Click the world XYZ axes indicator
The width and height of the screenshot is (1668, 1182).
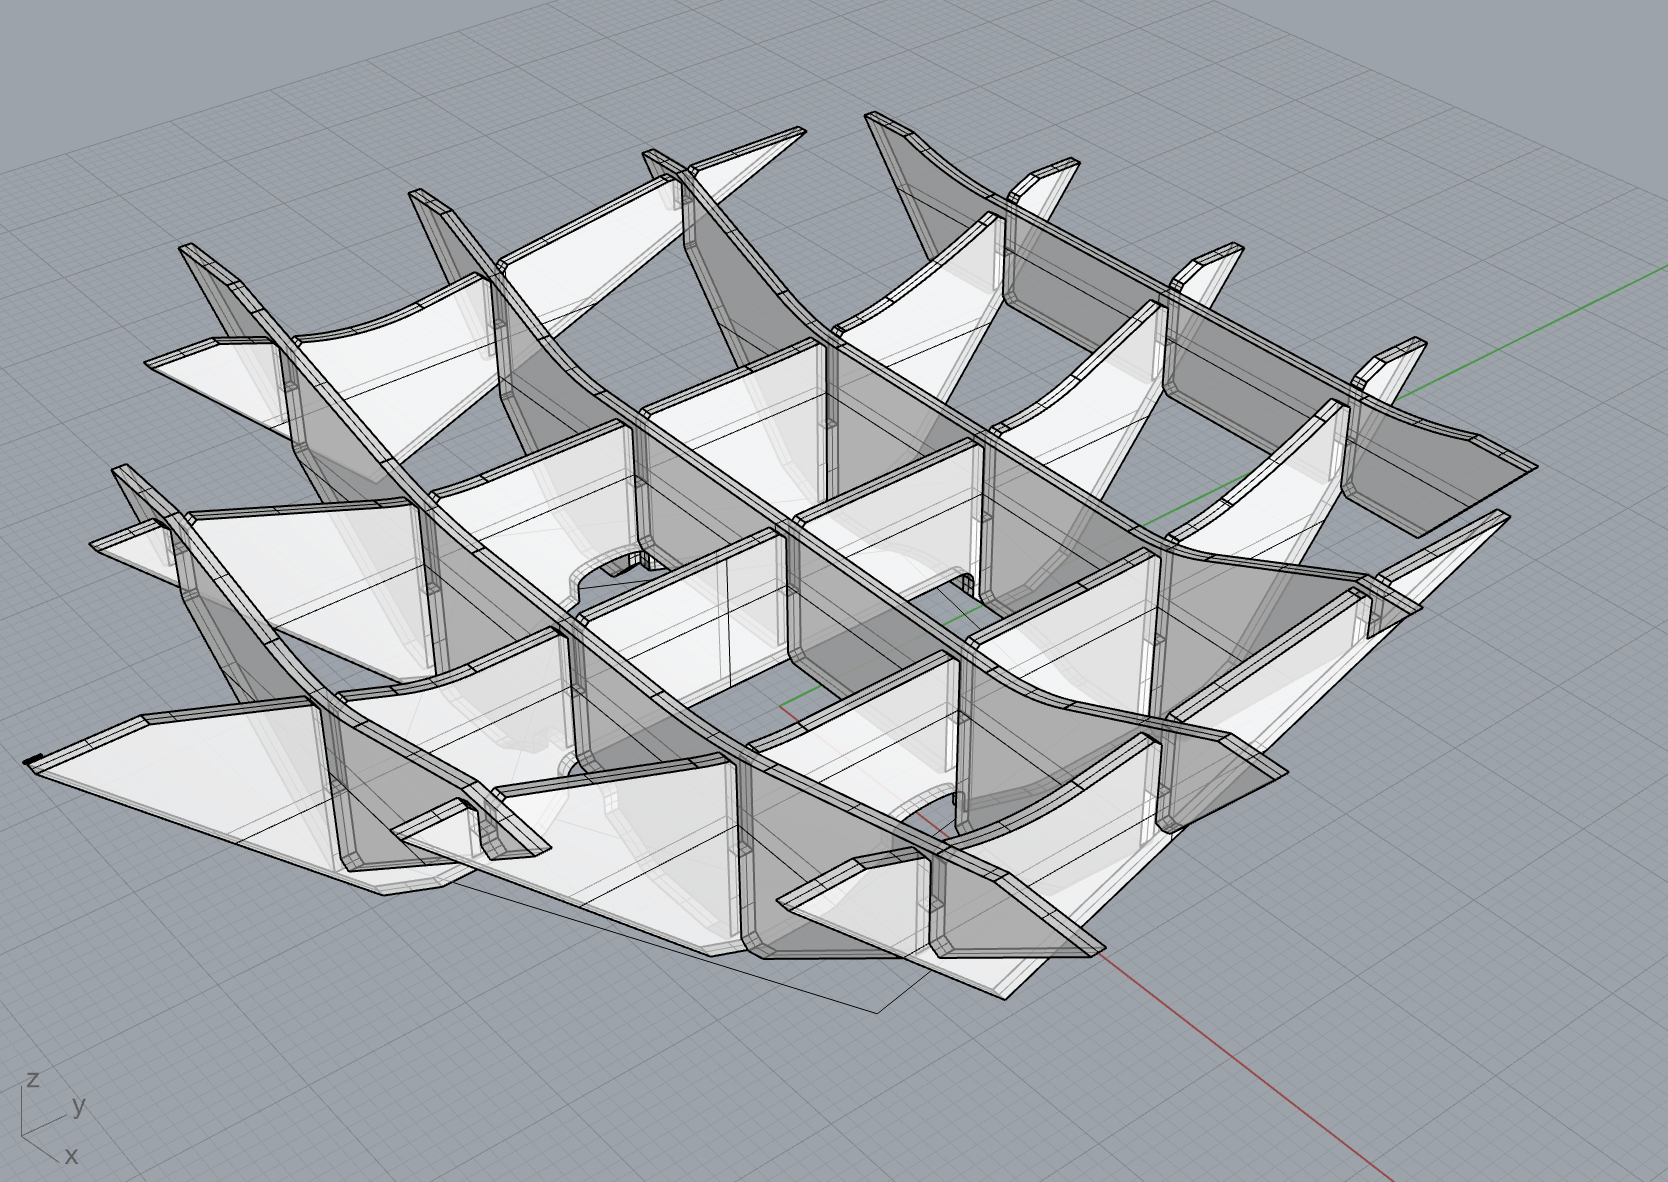[x=52, y=1118]
